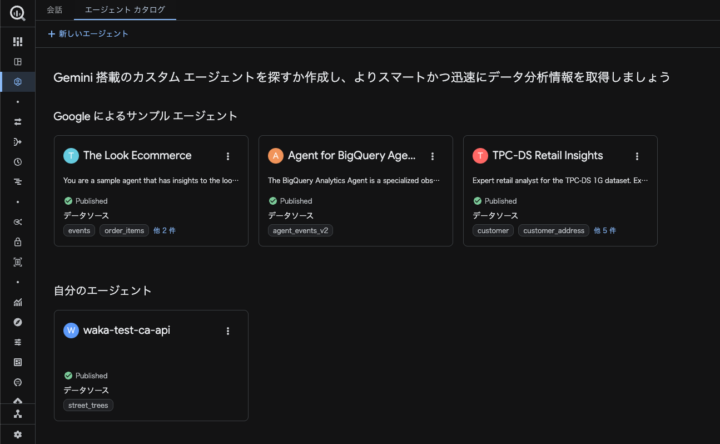
Task: Click the transfer arrows icon in sidebar
Action: 17,122
